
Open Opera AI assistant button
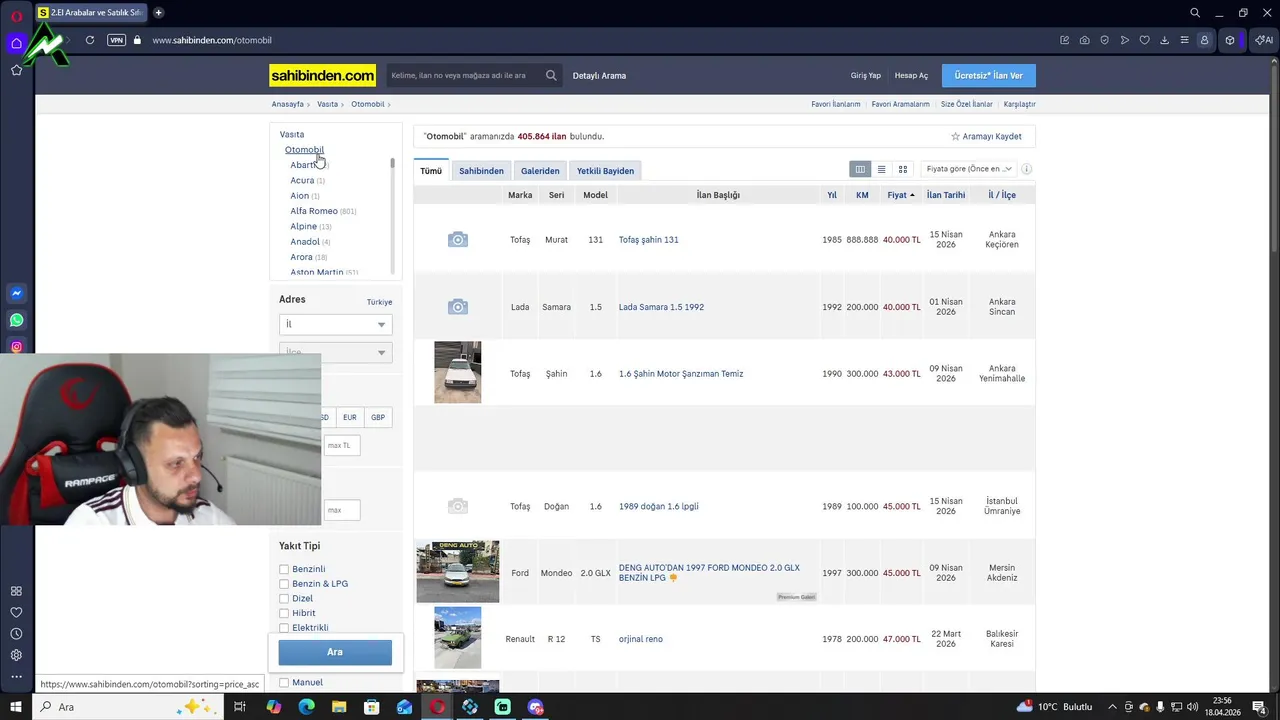click(1265, 40)
